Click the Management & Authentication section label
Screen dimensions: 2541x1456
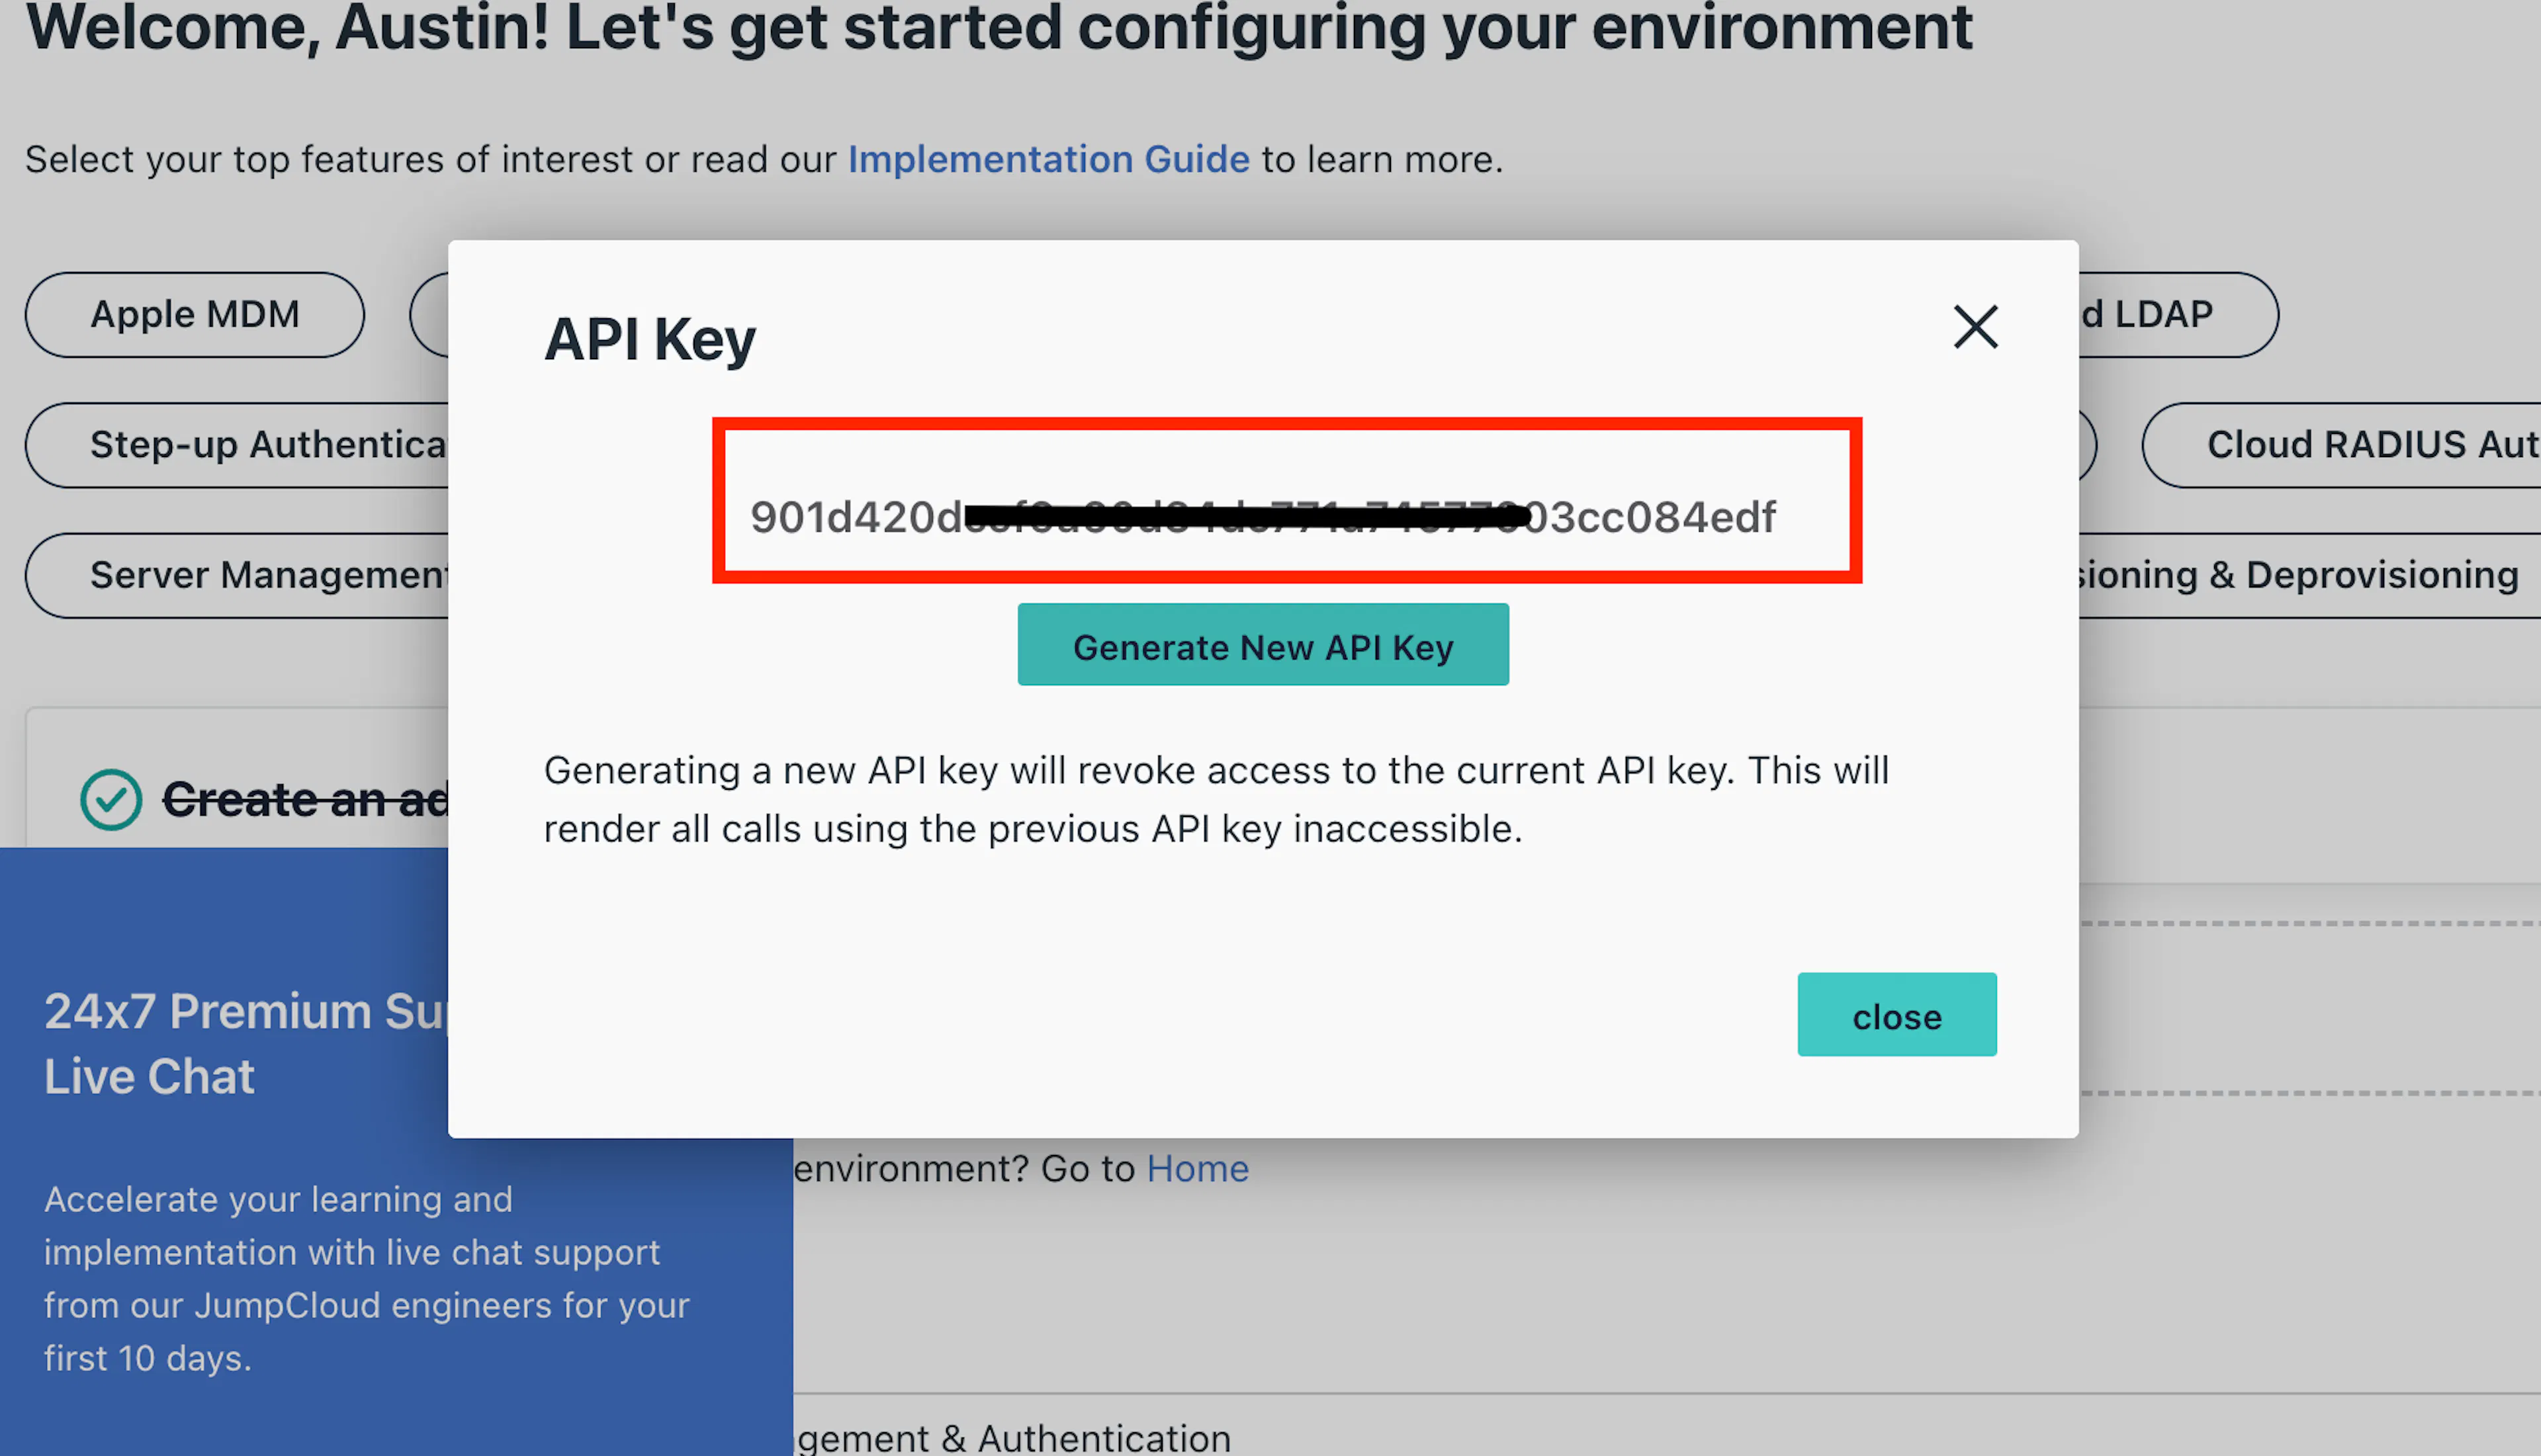[x=1012, y=1437]
